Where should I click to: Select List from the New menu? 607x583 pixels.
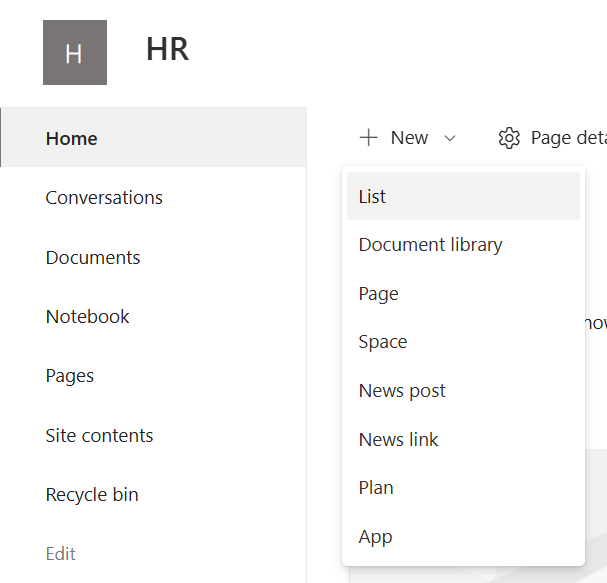tap(372, 196)
